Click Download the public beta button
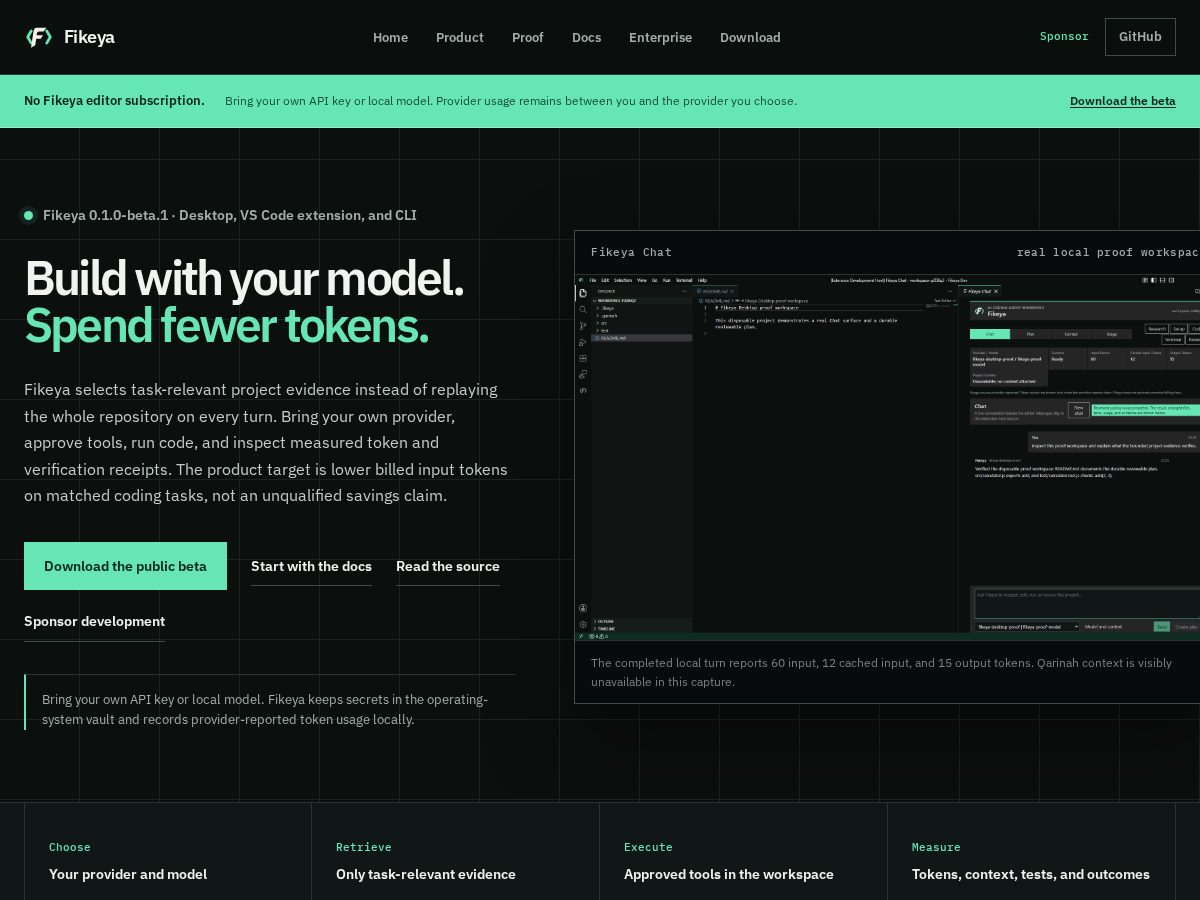This screenshot has width=1200, height=900. pyautogui.click(x=125, y=566)
